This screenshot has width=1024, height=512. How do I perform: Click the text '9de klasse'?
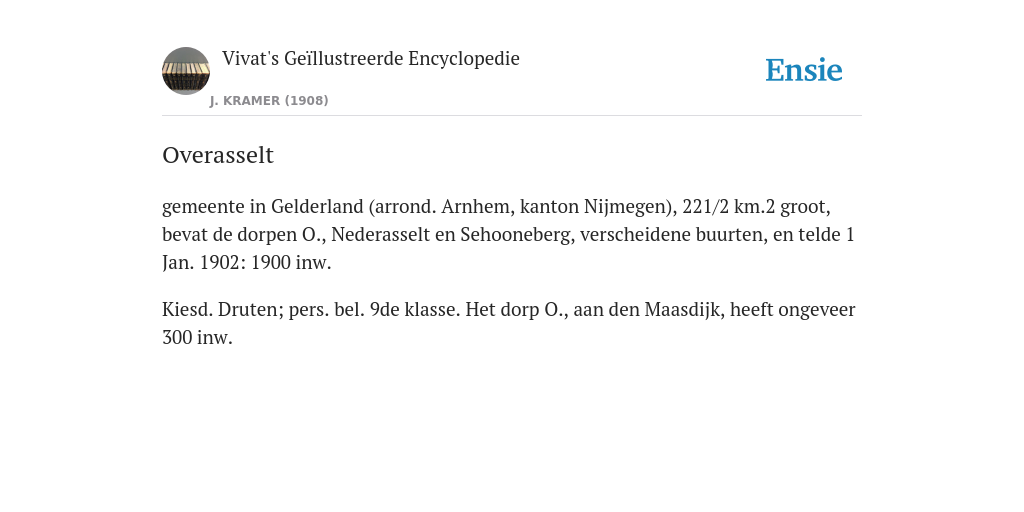415,310
